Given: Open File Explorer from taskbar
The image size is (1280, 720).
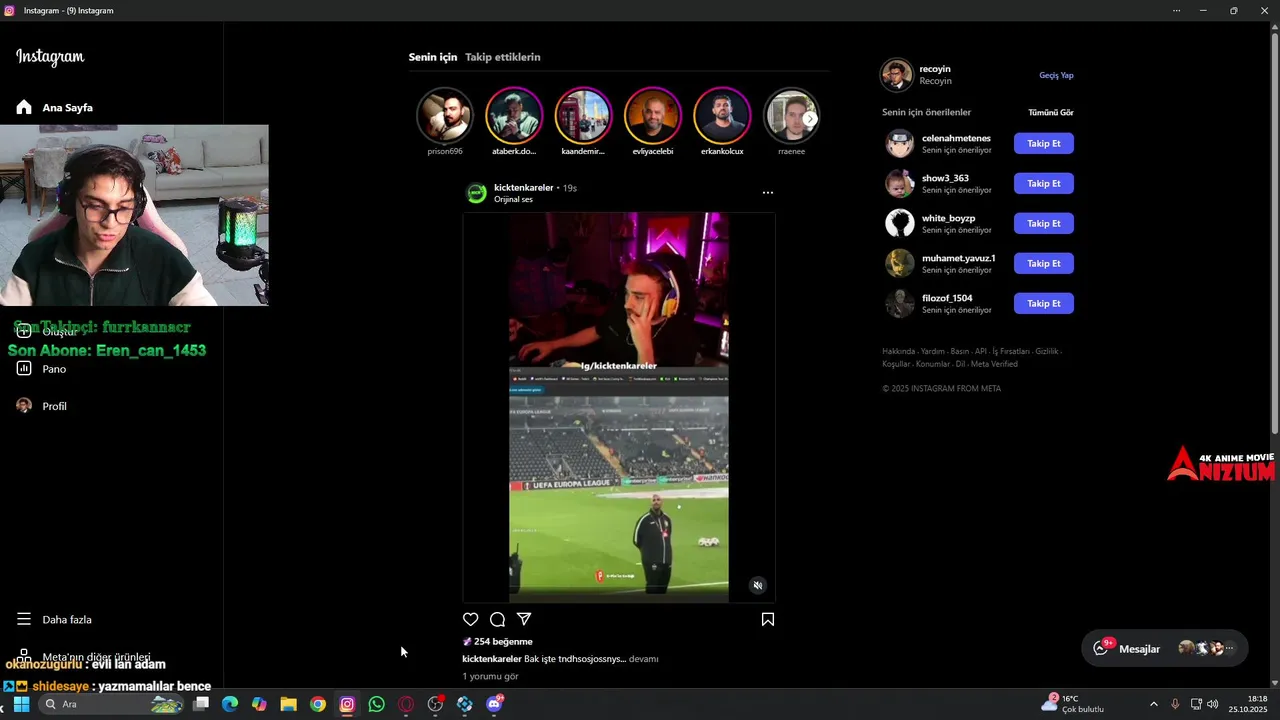Looking at the screenshot, I should (288, 704).
